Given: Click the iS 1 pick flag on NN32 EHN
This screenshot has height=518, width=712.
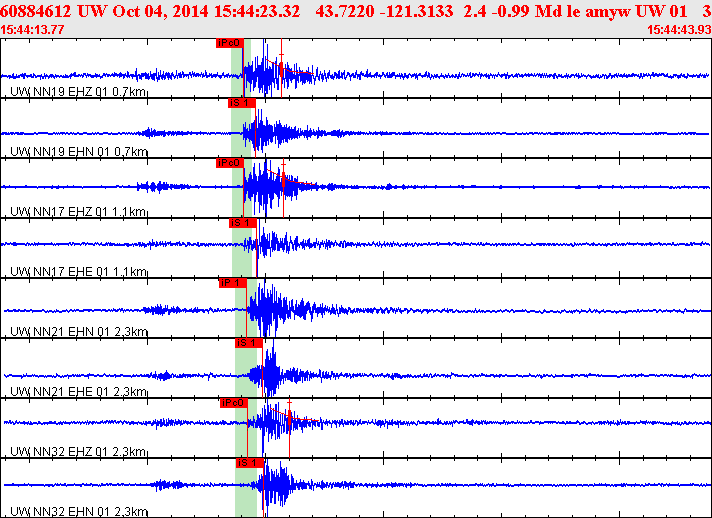Looking at the screenshot, I should pyautogui.click(x=250, y=463).
